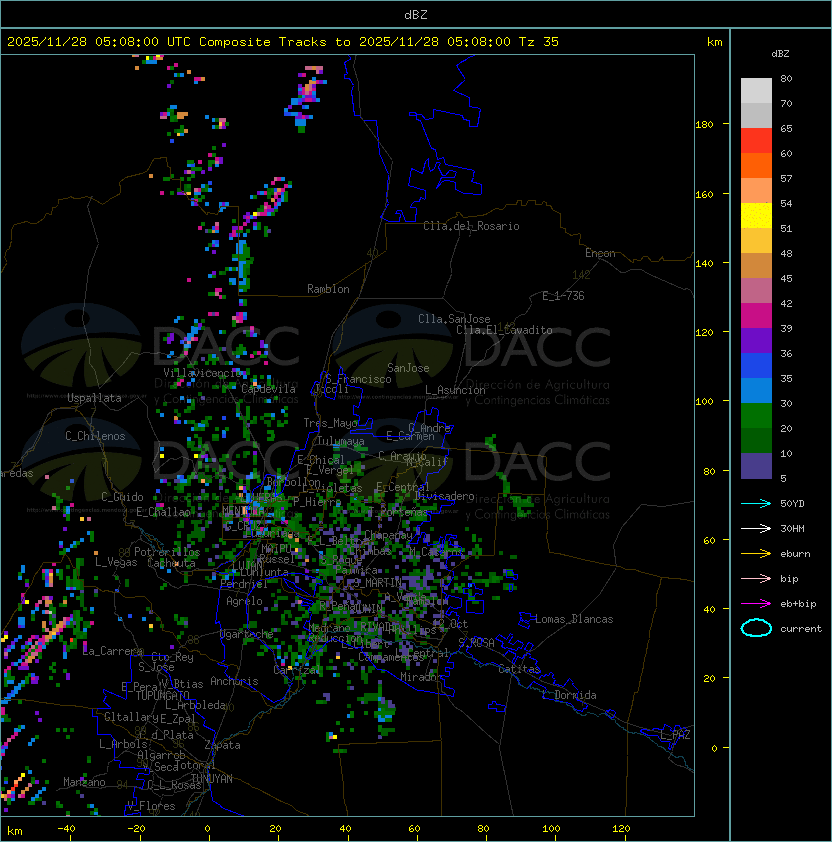832x842 pixels.
Task: Click the cyan 50YD arrow in the legend
Action: pyautogui.click(x=756, y=503)
